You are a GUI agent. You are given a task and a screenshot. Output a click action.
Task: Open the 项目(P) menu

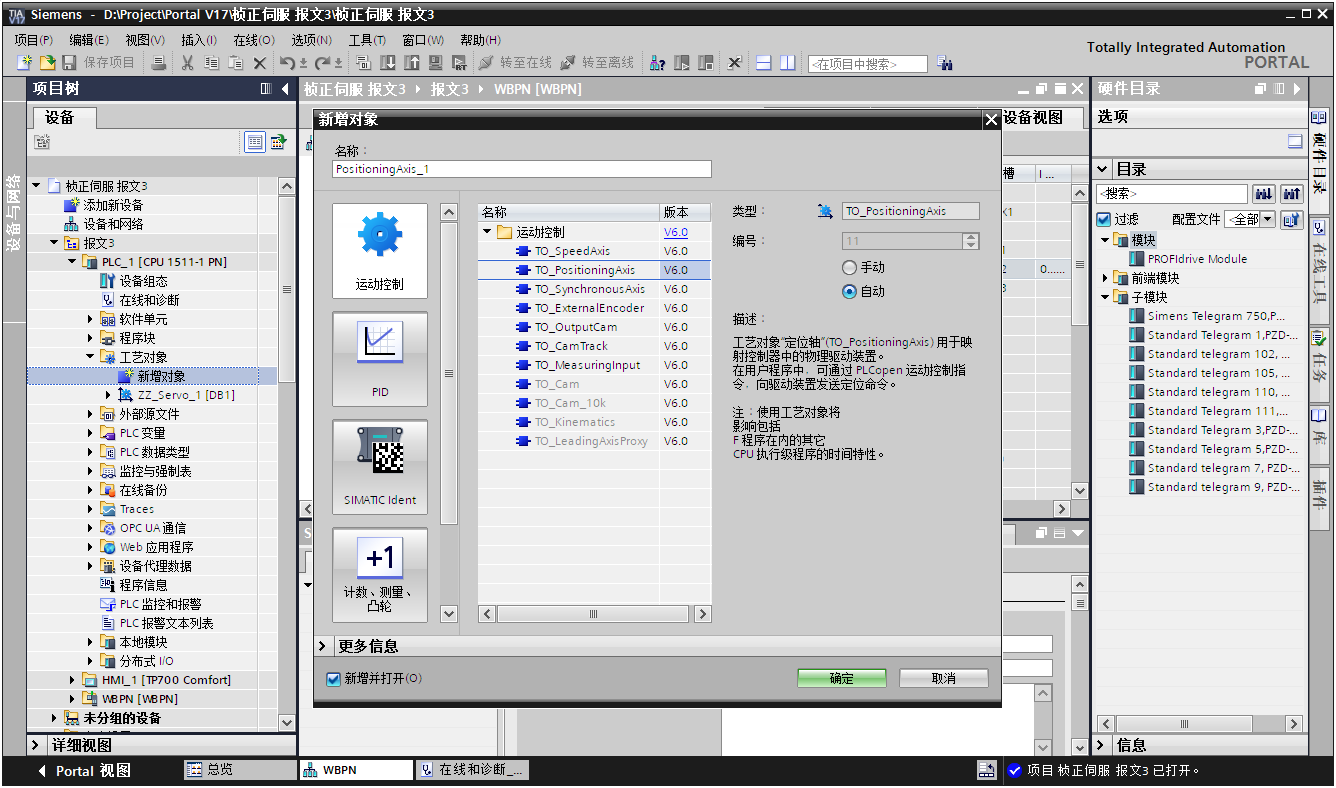click(x=34, y=40)
